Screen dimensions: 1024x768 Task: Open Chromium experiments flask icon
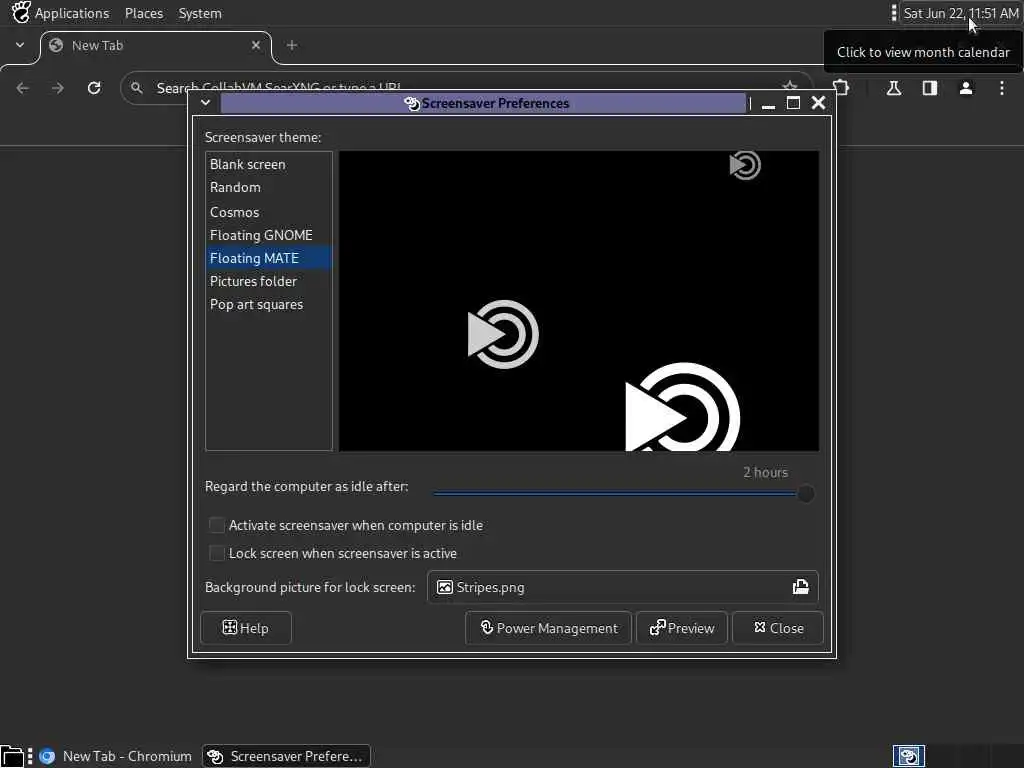tap(894, 88)
